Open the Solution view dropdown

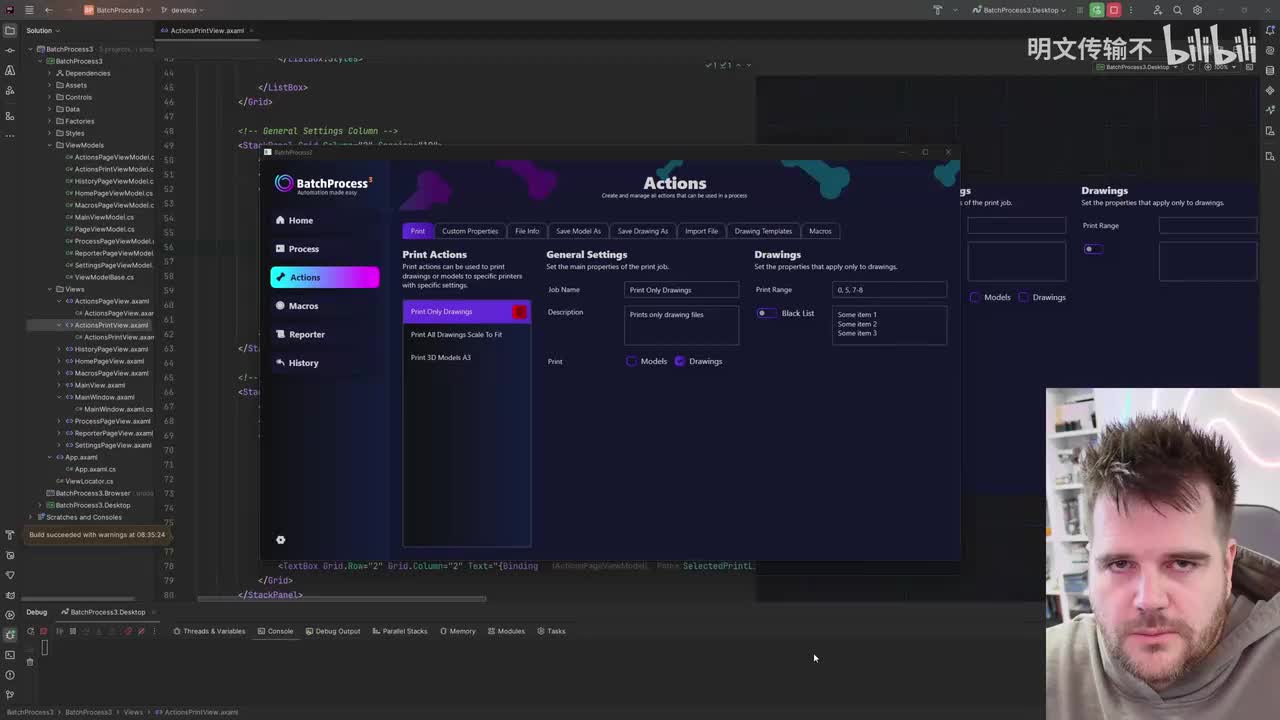point(42,30)
